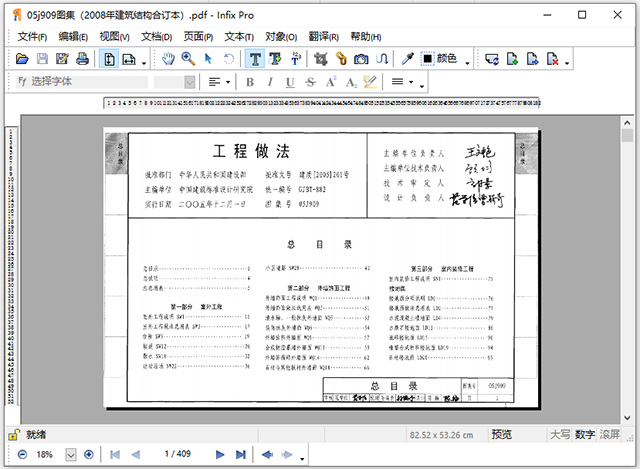Click the Save As edit icon
The width and height of the screenshot is (640, 469).
pyautogui.click(x=62, y=59)
